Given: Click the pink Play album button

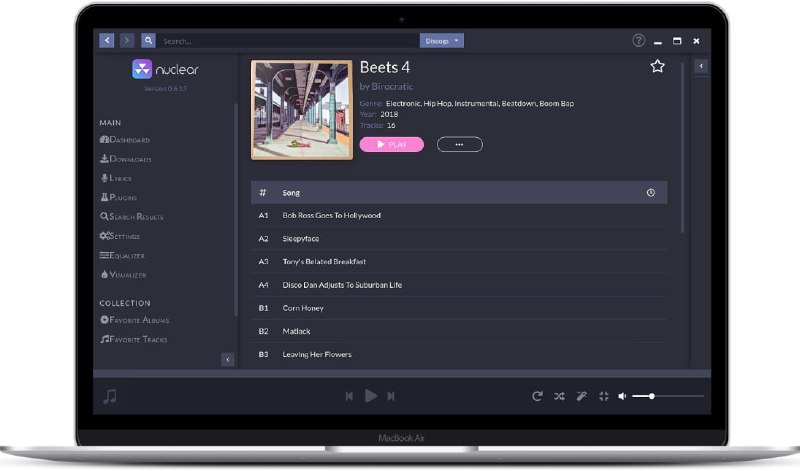Looking at the screenshot, I should 391,144.
